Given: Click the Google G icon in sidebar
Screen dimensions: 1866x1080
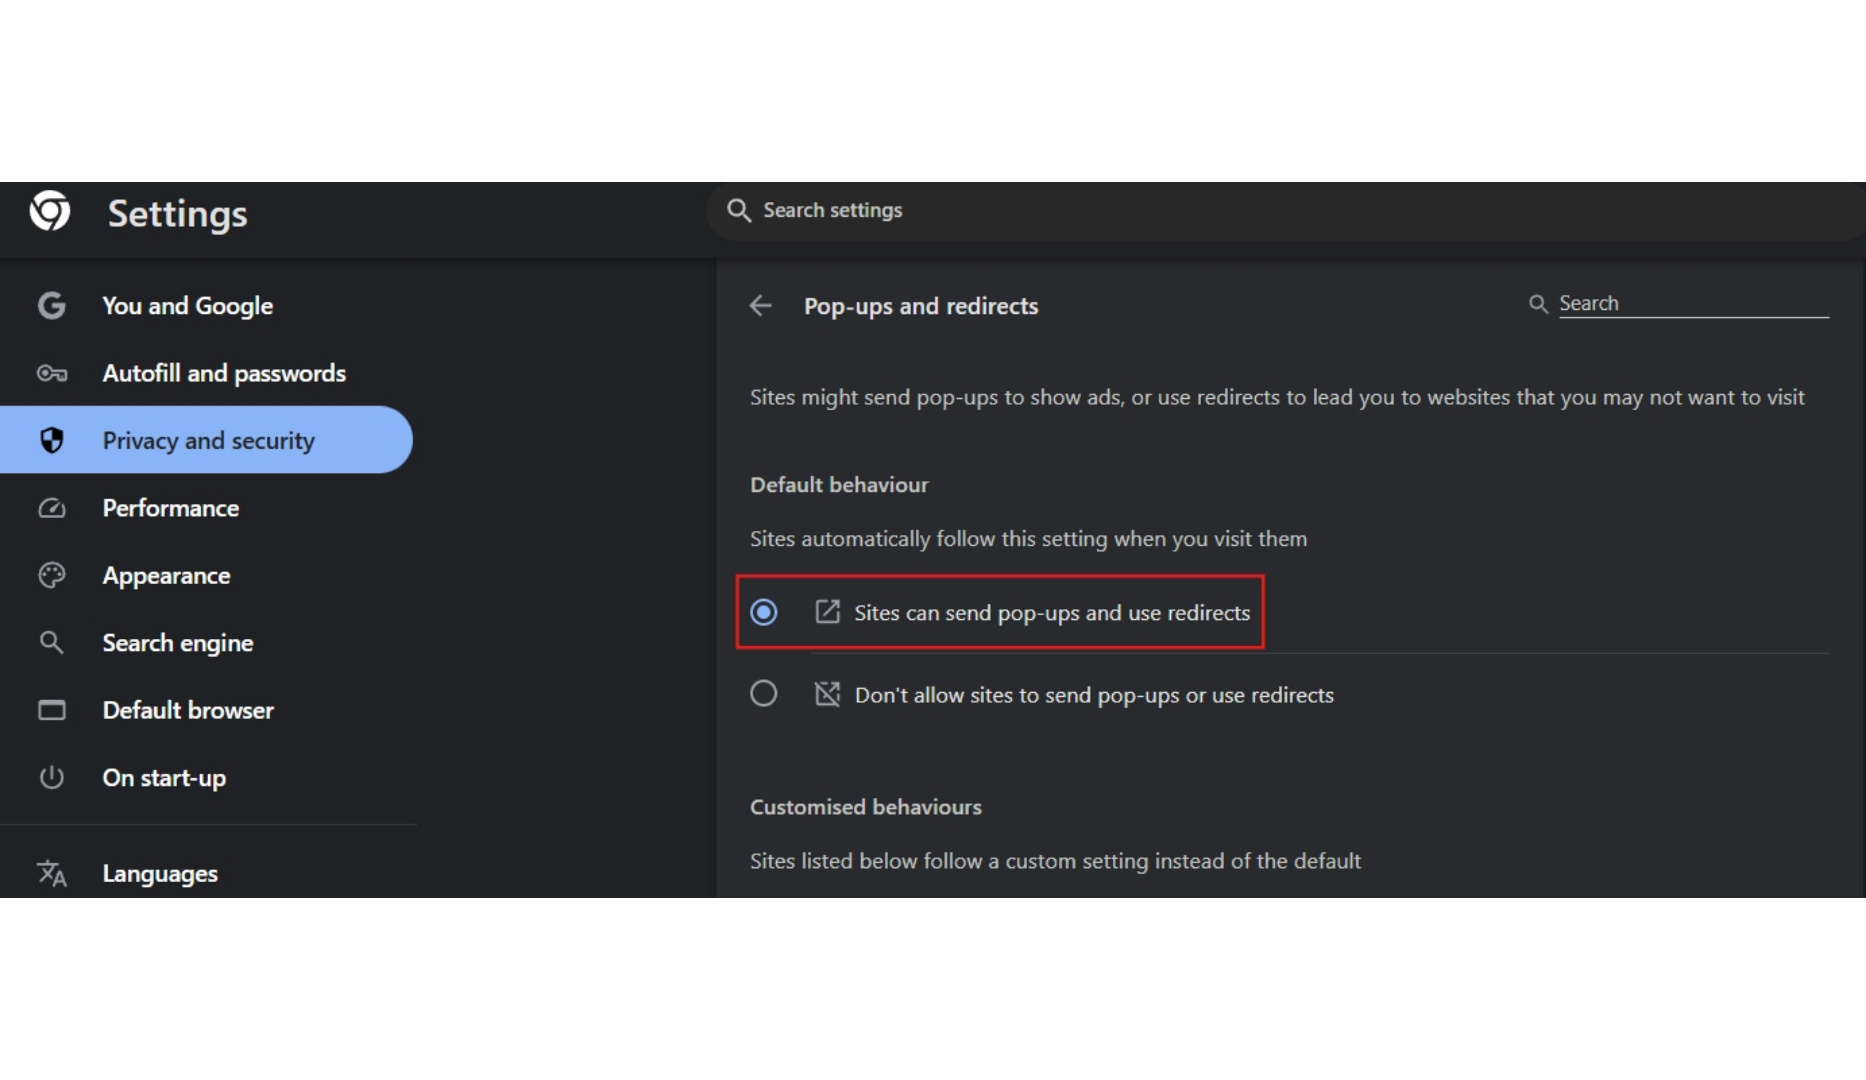Looking at the screenshot, I should (51, 305).
